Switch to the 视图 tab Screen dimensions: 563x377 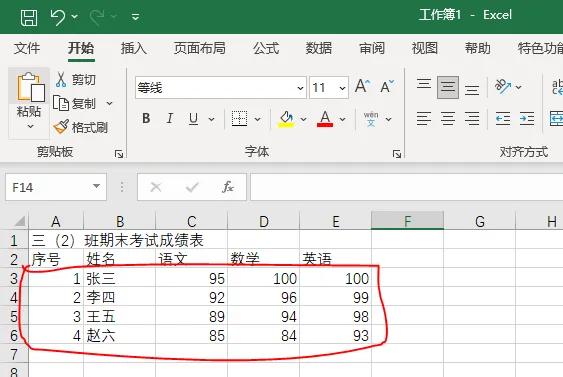(424, 48)
